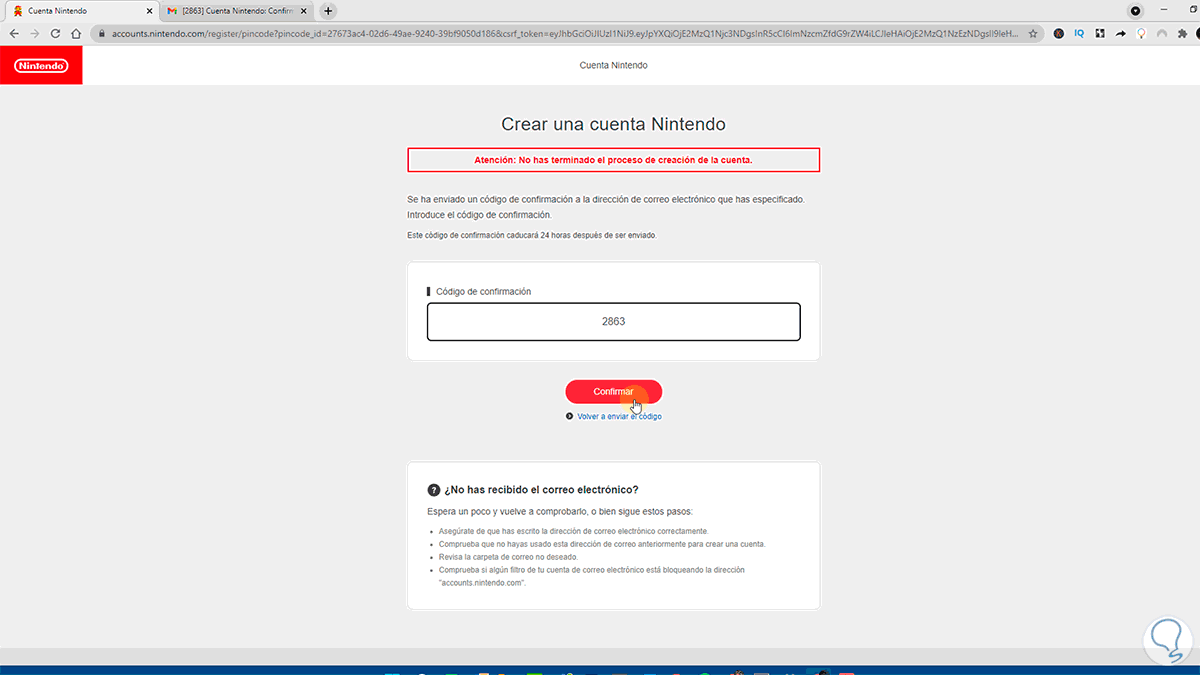Click the browser forward arrow
Screen dimensions: 1200x675
(34, 33)
